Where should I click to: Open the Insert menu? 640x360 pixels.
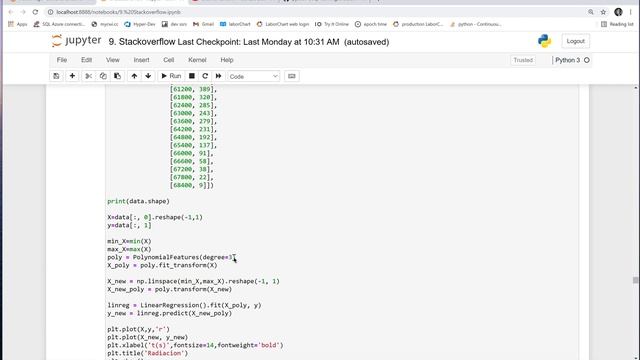click(x=141, y=60)
